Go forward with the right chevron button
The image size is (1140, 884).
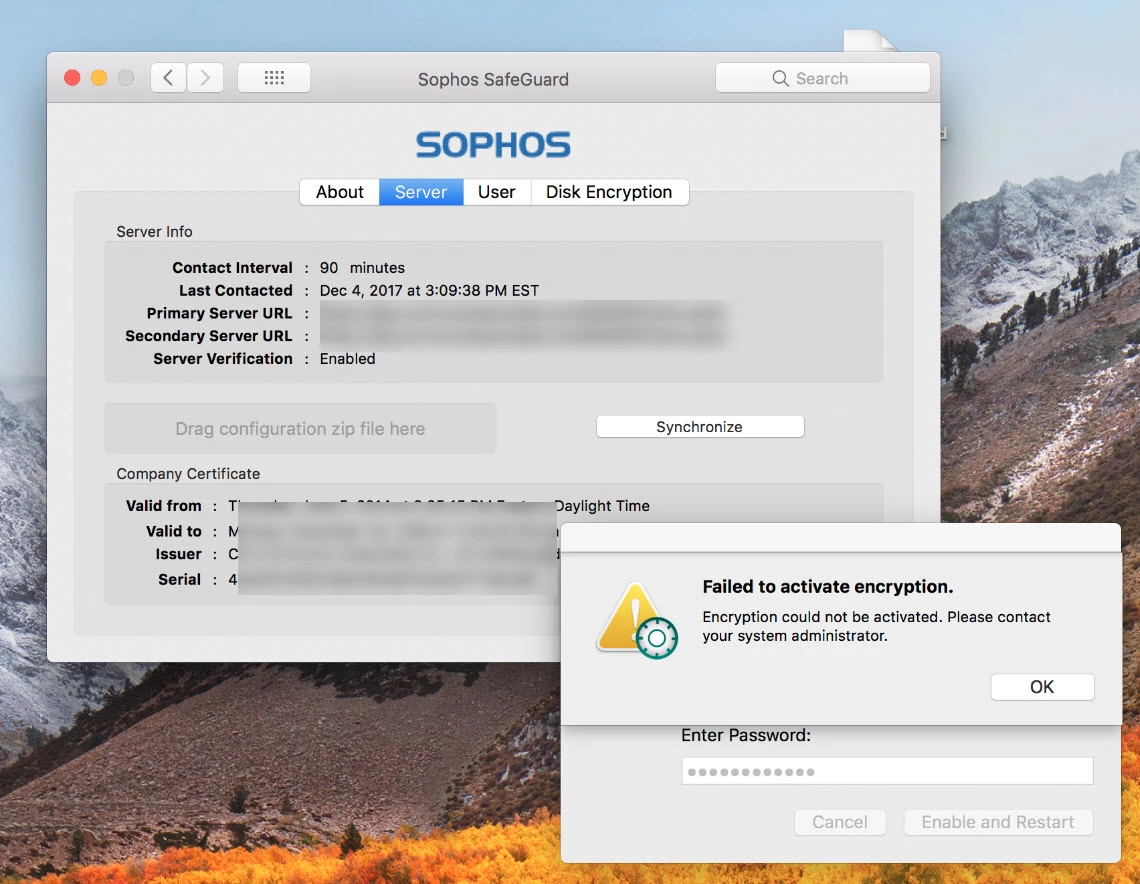205,78
